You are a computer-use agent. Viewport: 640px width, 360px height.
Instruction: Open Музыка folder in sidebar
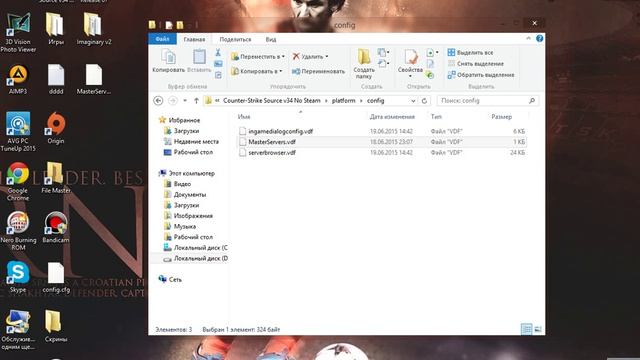coord(184,227)
